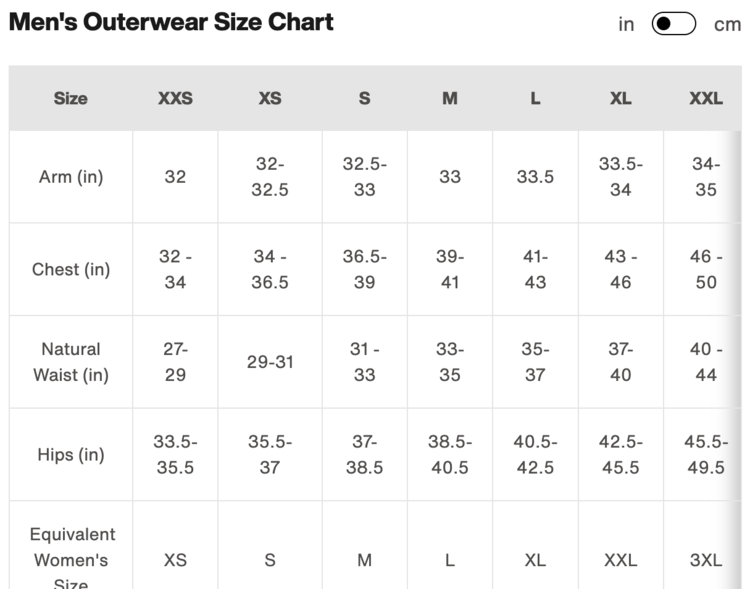Click the M size column header

tap(450, 98)
